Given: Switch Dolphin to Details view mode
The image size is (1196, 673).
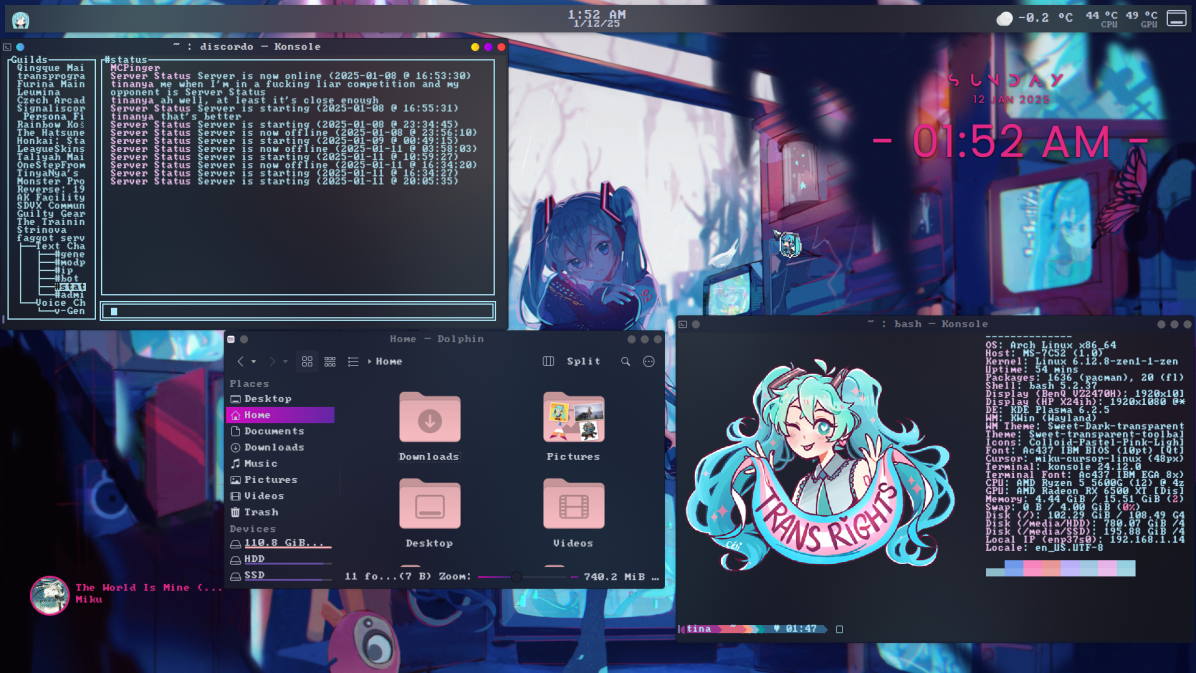Looking at the screenshot, I should coord(353,362).
